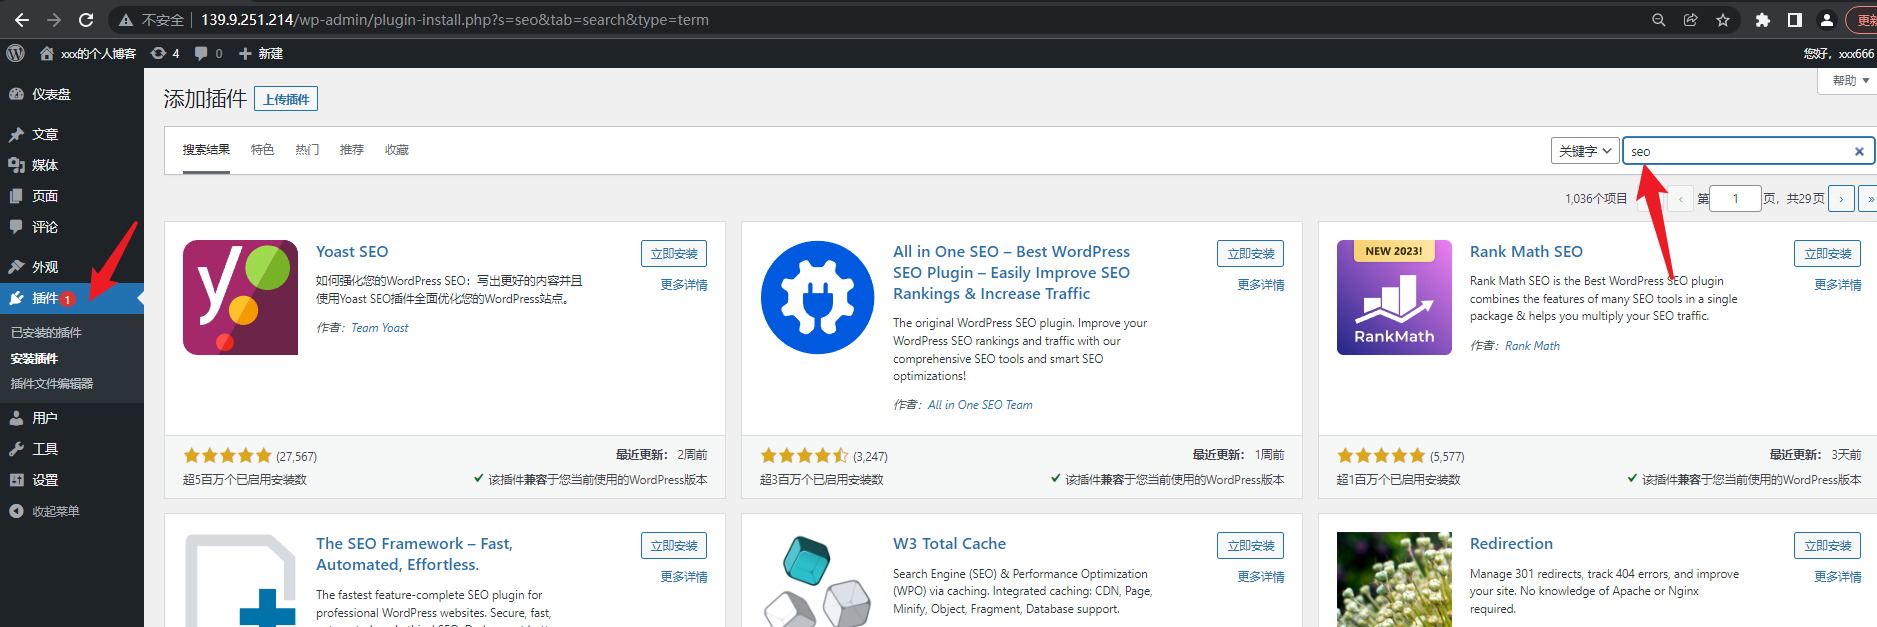1877x627 pixels.
Task: Click the share page icon in address bar
Action: (1691, 20)
